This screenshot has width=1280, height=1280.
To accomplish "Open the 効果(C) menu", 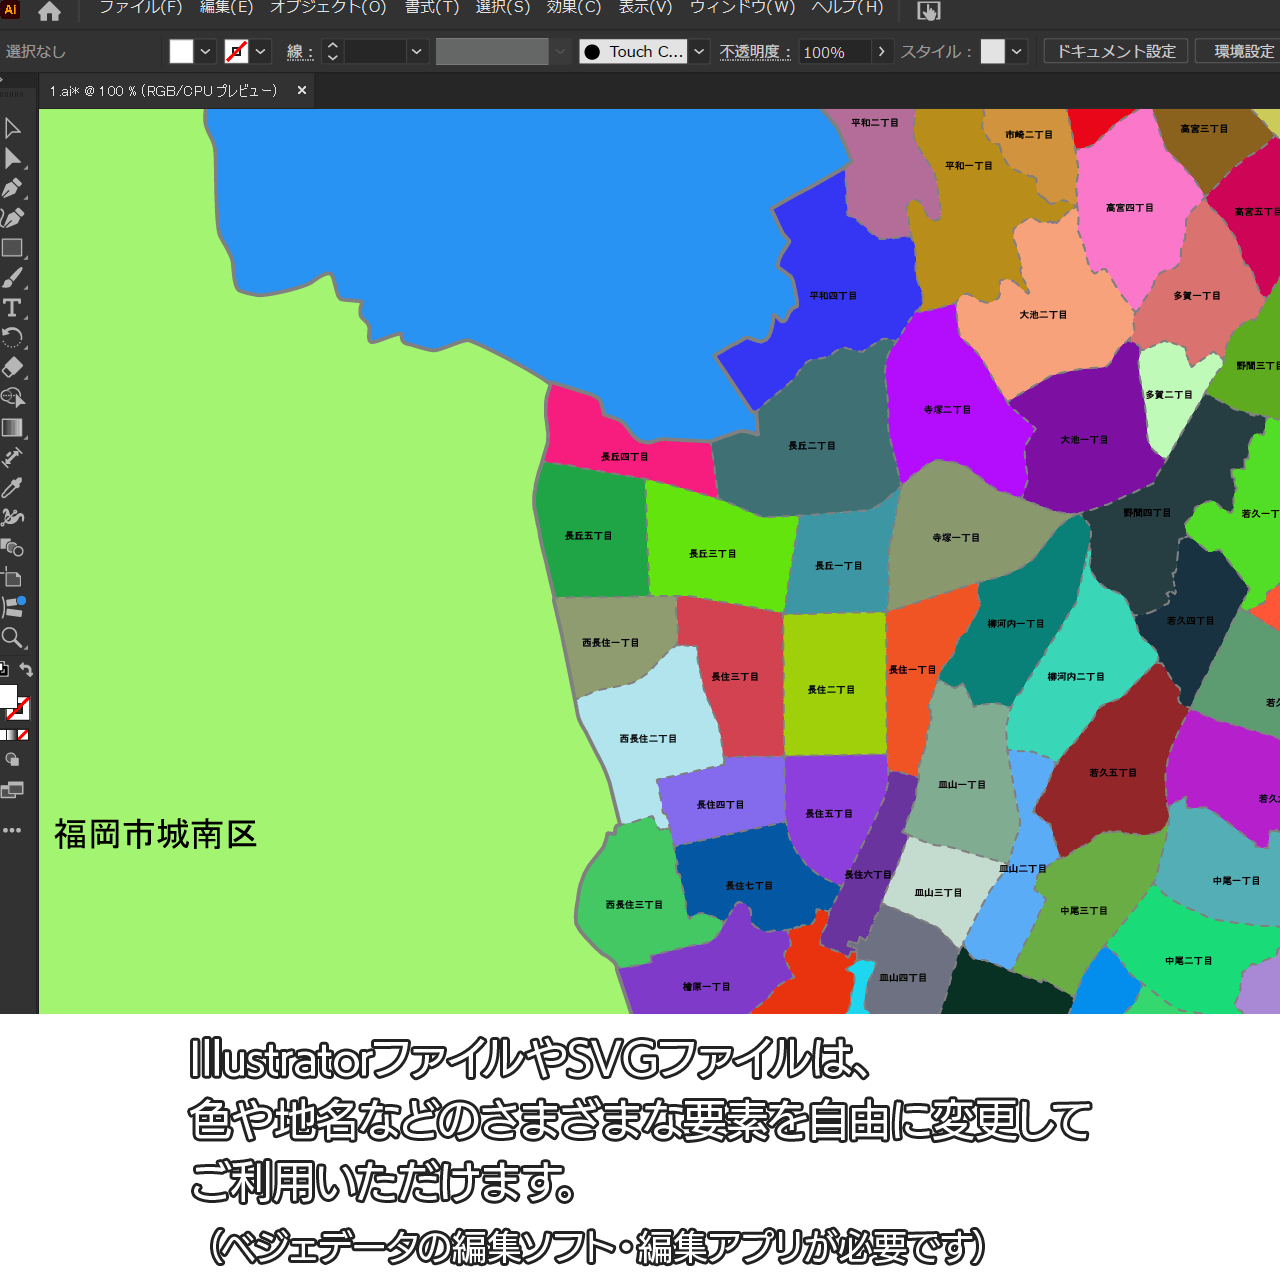I will 574,8.
